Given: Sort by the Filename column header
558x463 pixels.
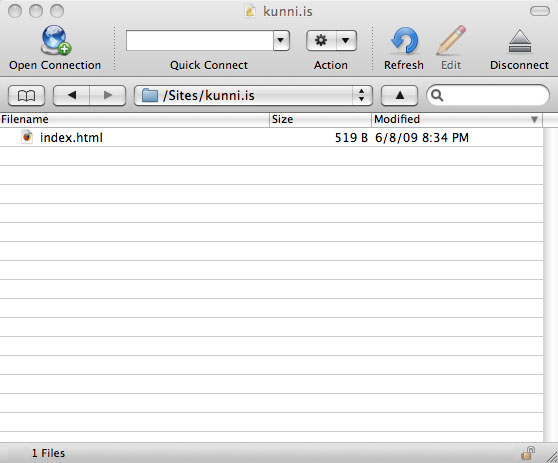Looking at the screenshot, I should tap(135, 119).
